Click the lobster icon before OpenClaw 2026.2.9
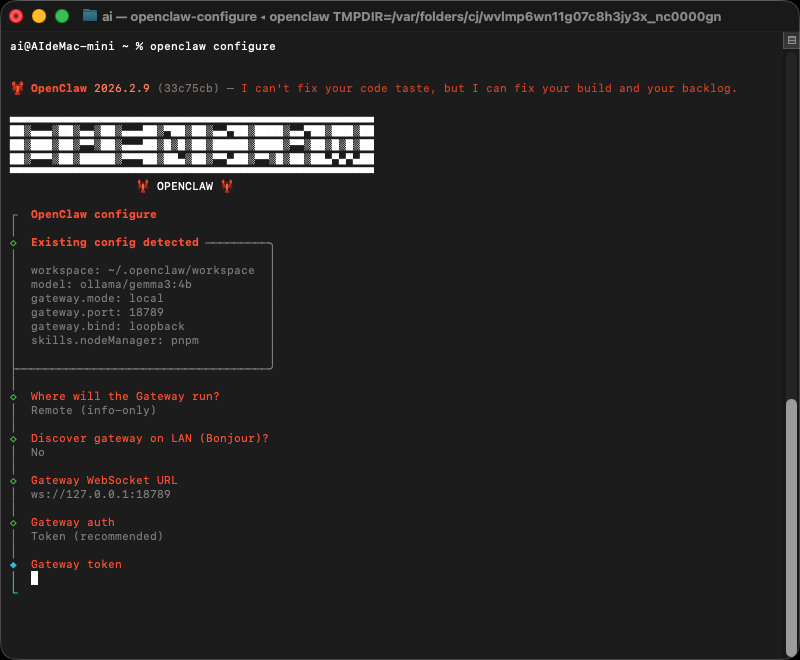The width and height of the screenshot is (800, 660). 16,89
